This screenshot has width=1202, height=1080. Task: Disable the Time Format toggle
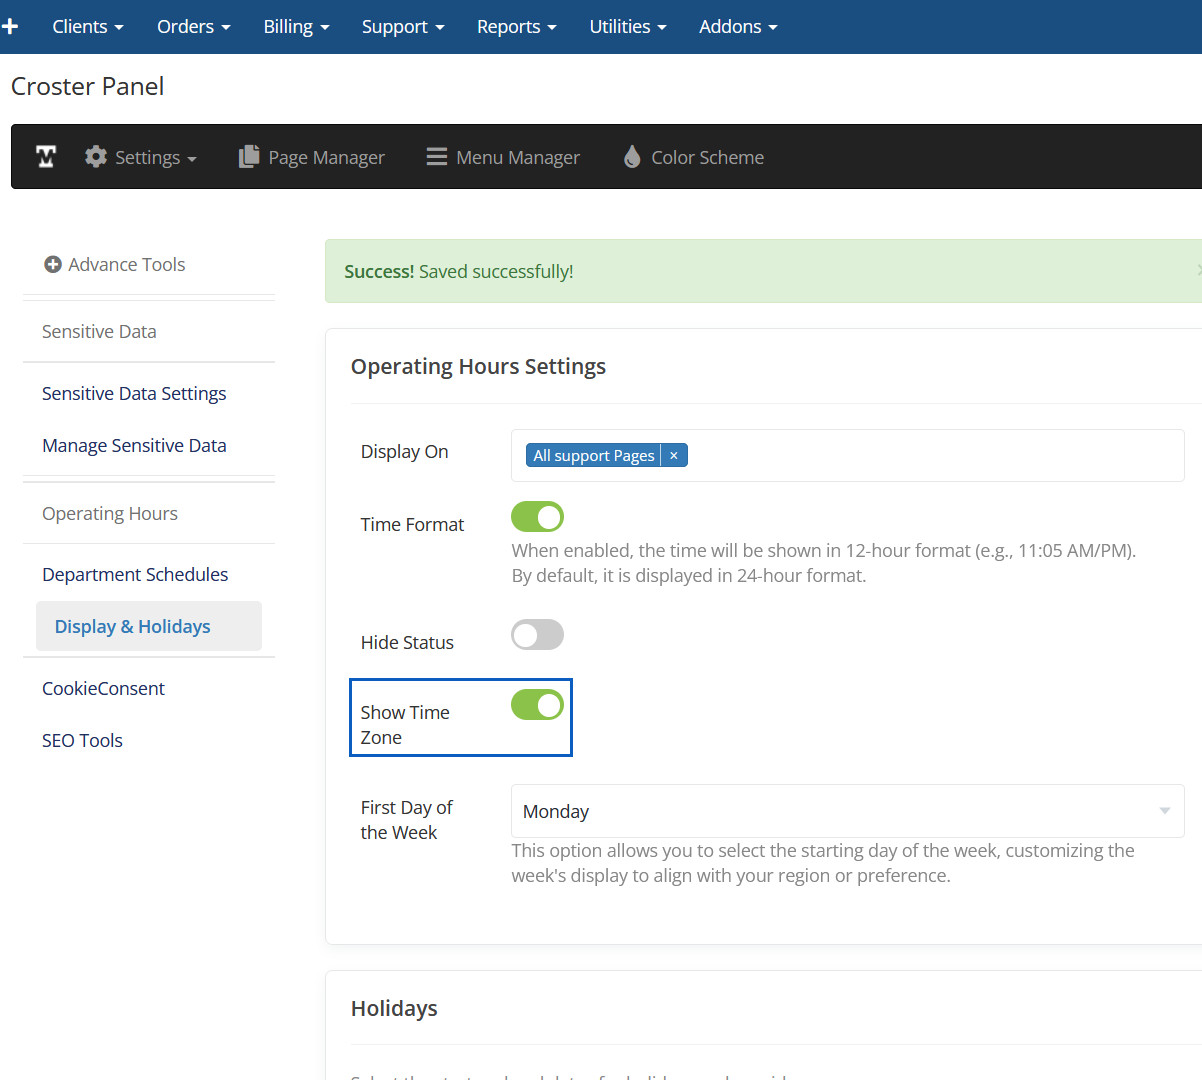(537, 517)
